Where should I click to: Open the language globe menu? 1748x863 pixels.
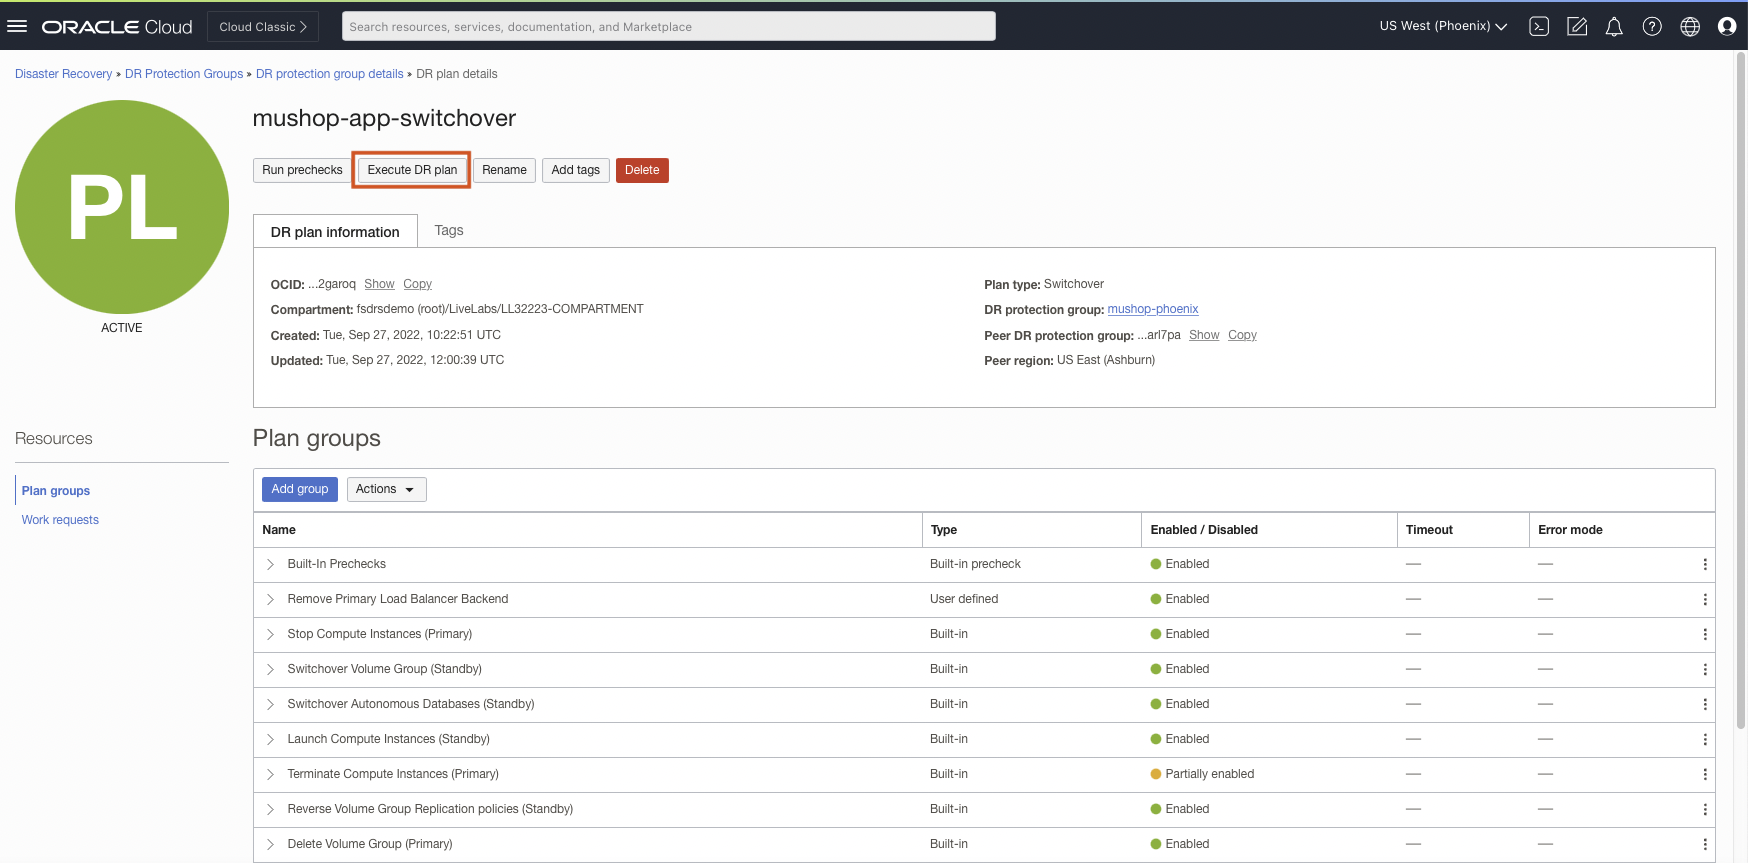coord(1690,27)
